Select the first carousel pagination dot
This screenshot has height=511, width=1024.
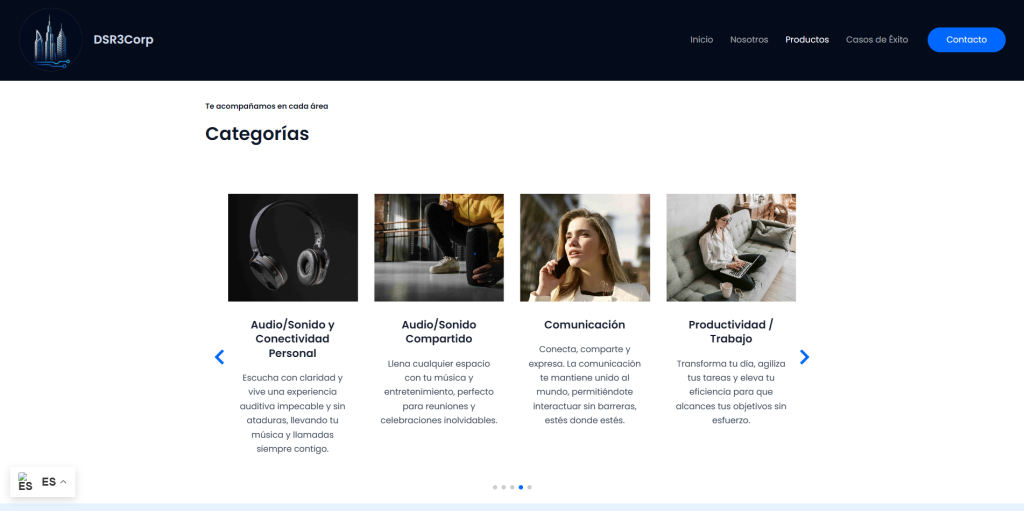[495, 487]
